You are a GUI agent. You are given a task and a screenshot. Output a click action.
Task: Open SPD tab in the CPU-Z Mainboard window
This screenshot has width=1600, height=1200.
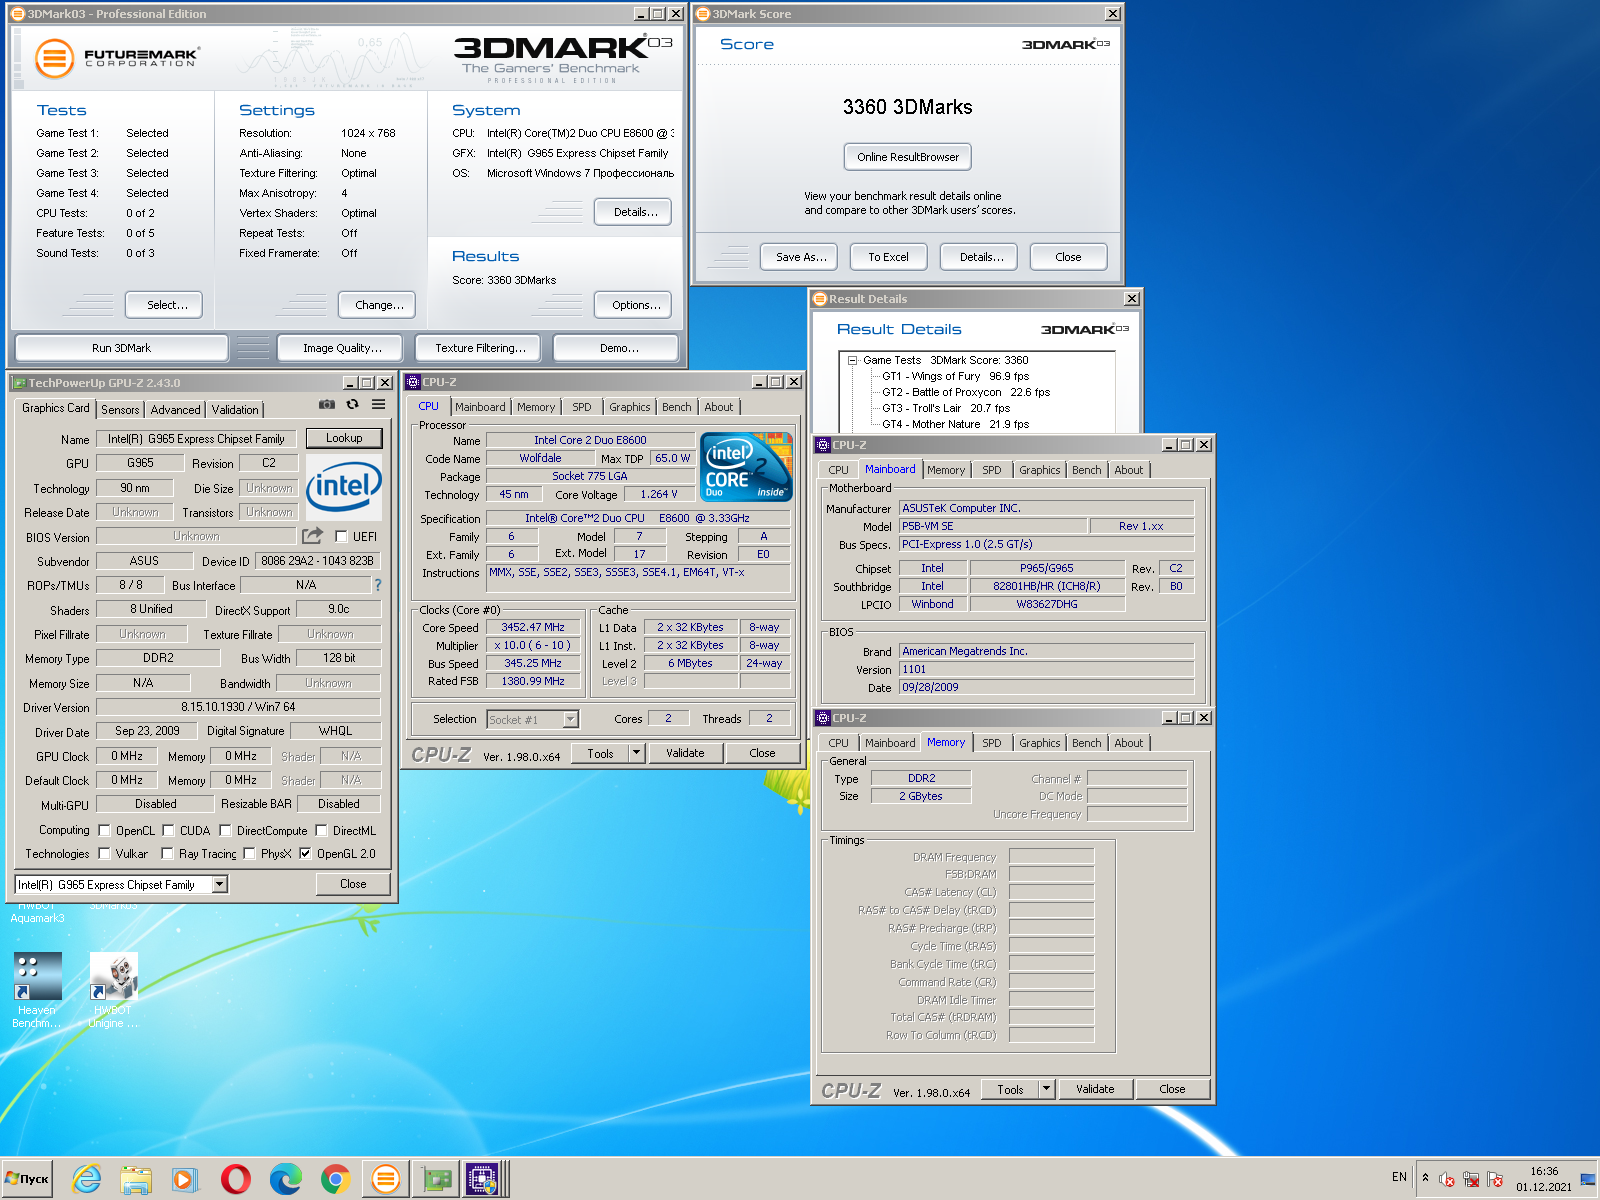coord(991,470)
